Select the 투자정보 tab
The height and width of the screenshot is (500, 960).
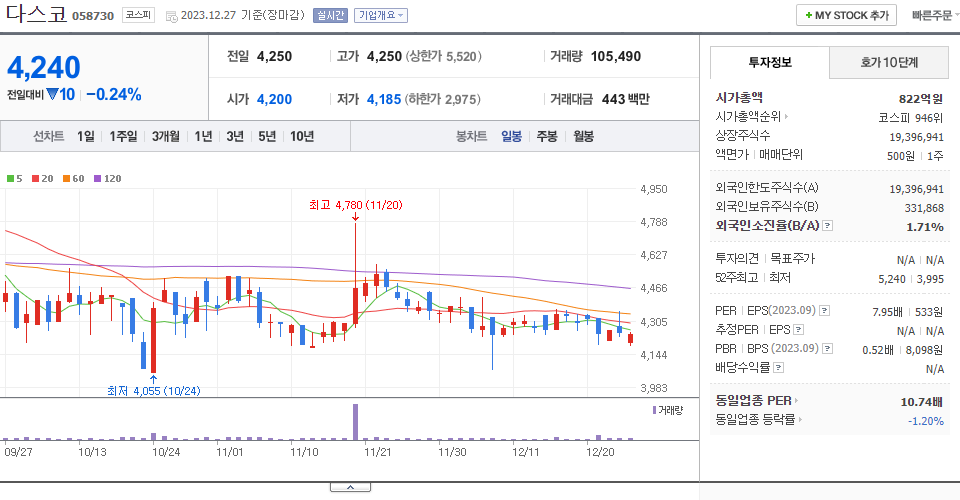click(x=770, y=62)
